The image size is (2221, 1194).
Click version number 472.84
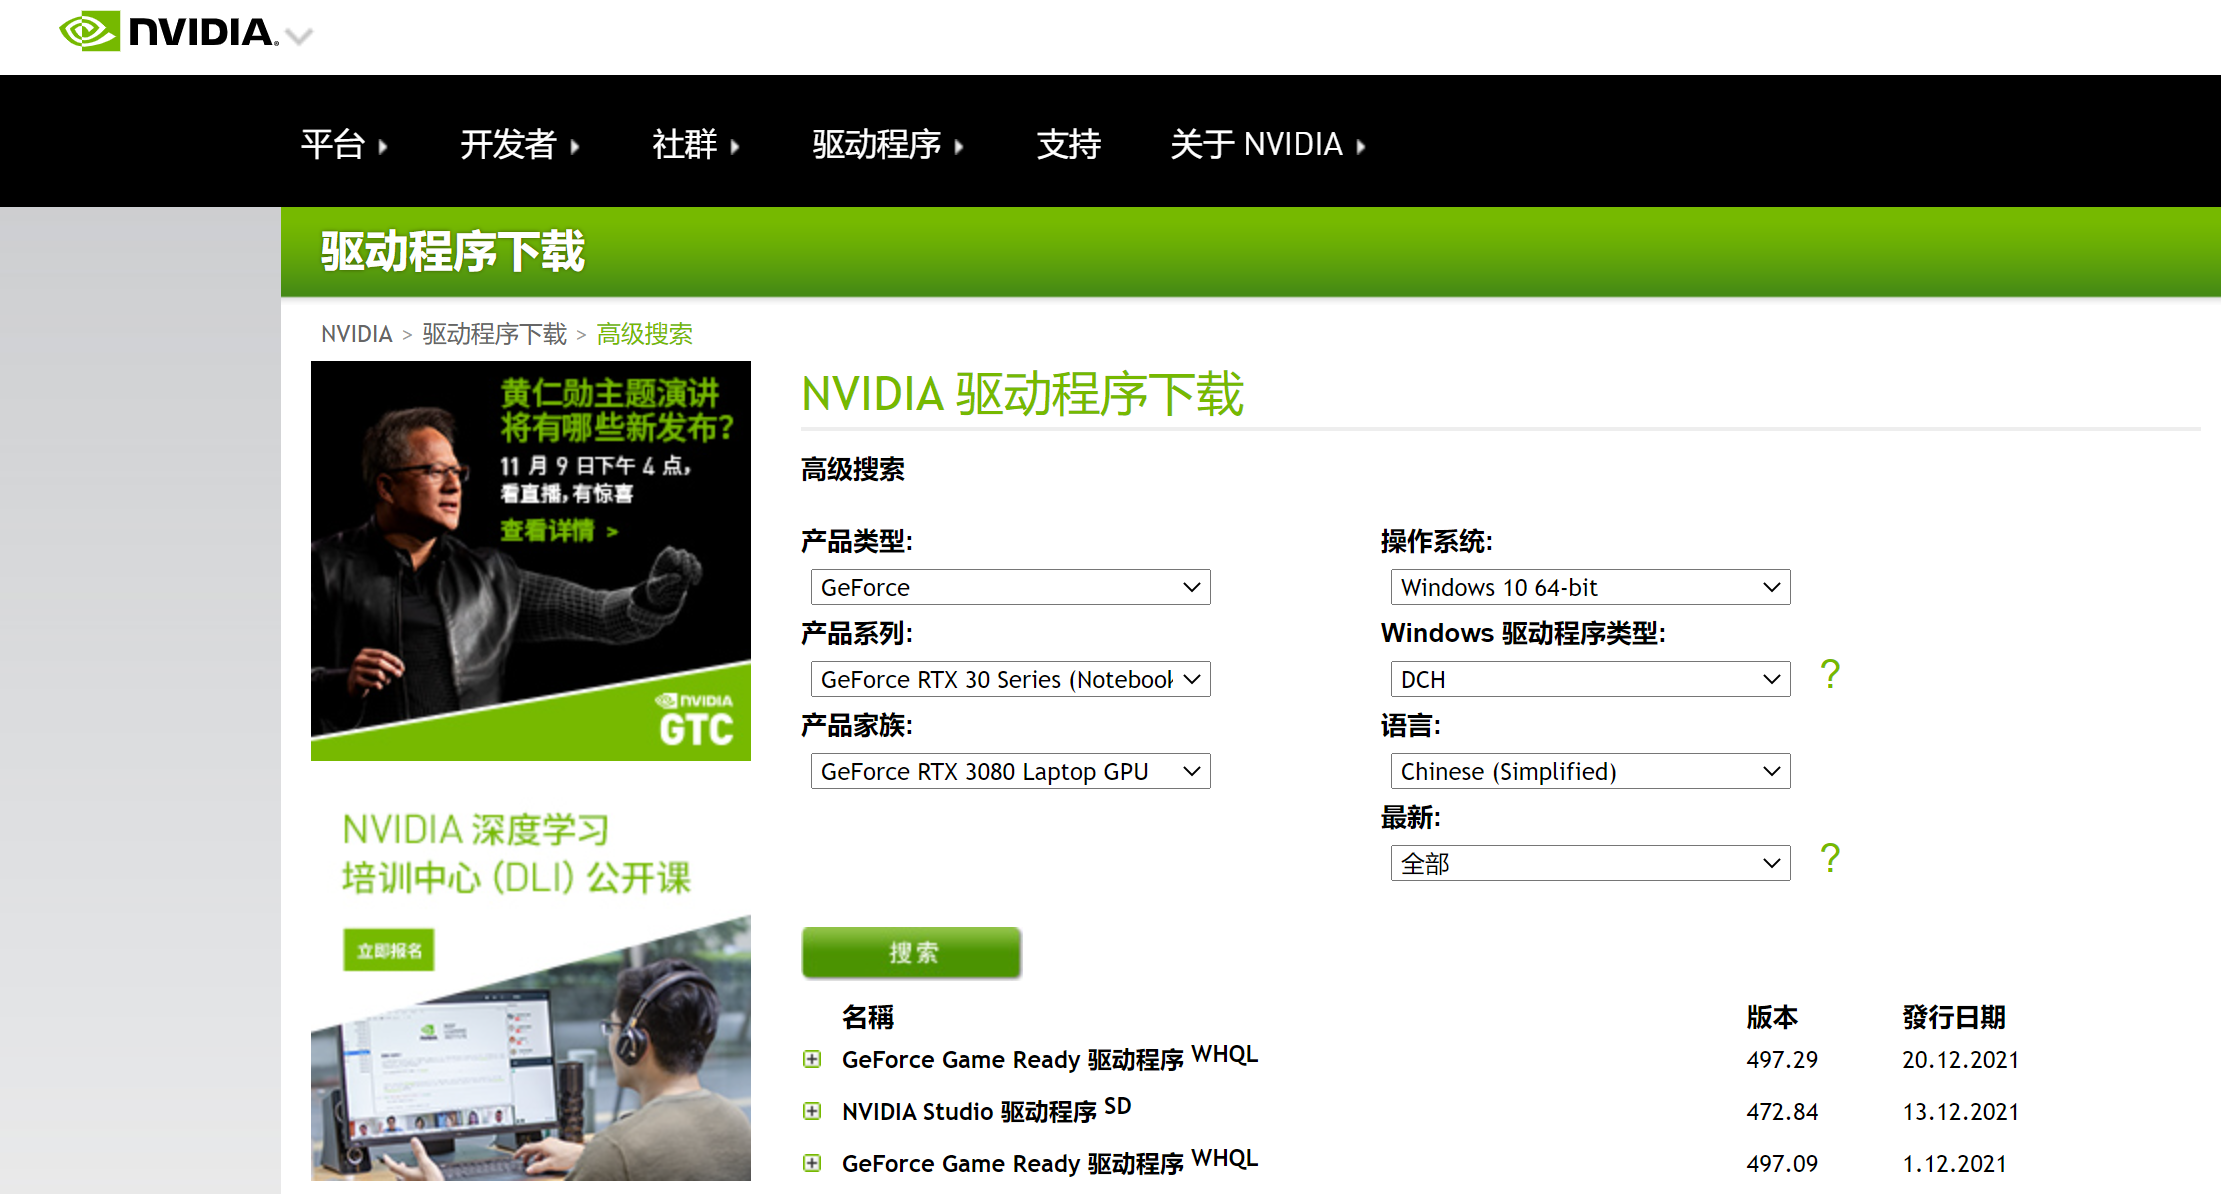(1782, 1112)
